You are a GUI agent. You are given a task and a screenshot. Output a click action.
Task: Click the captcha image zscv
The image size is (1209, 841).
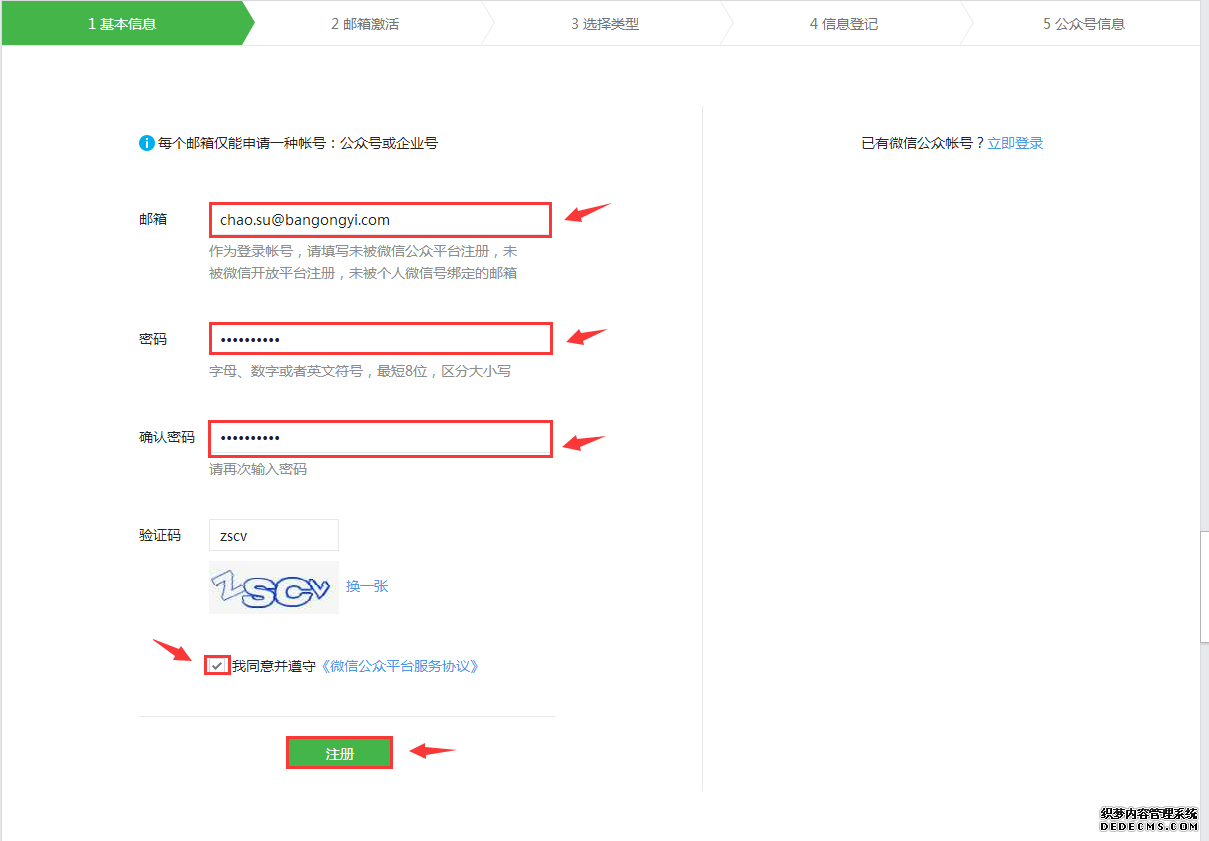(x=274, y=588)
